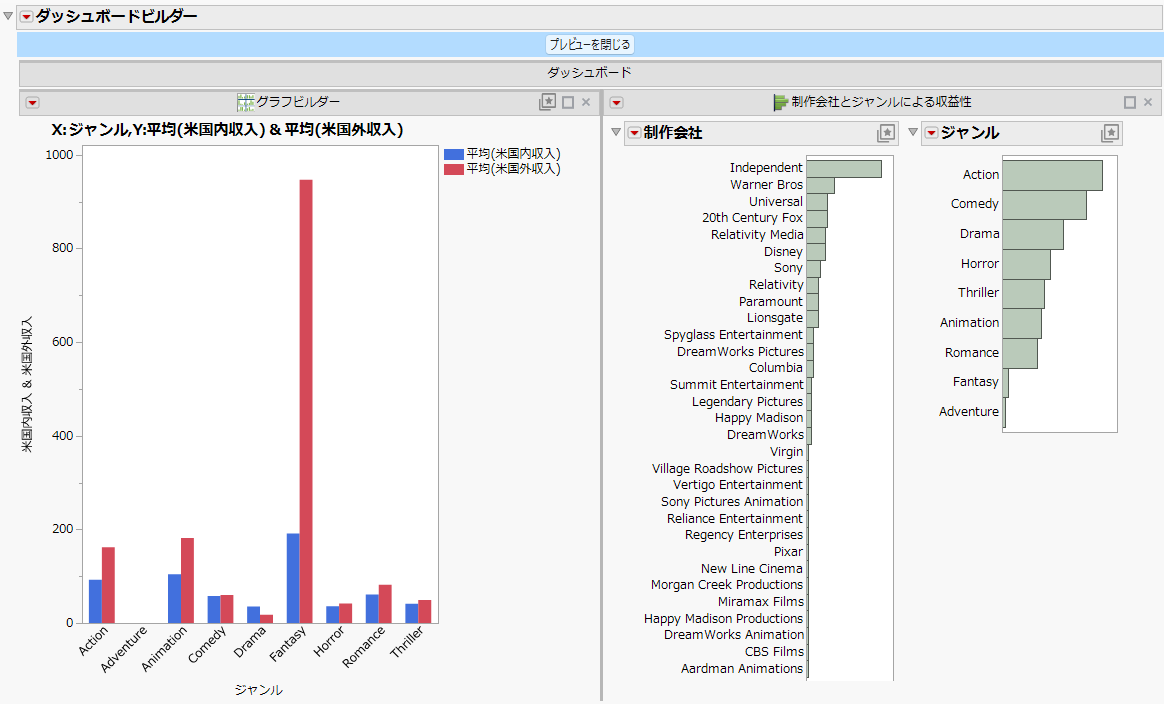Click the New Line Cinema label

coord(752,569)
